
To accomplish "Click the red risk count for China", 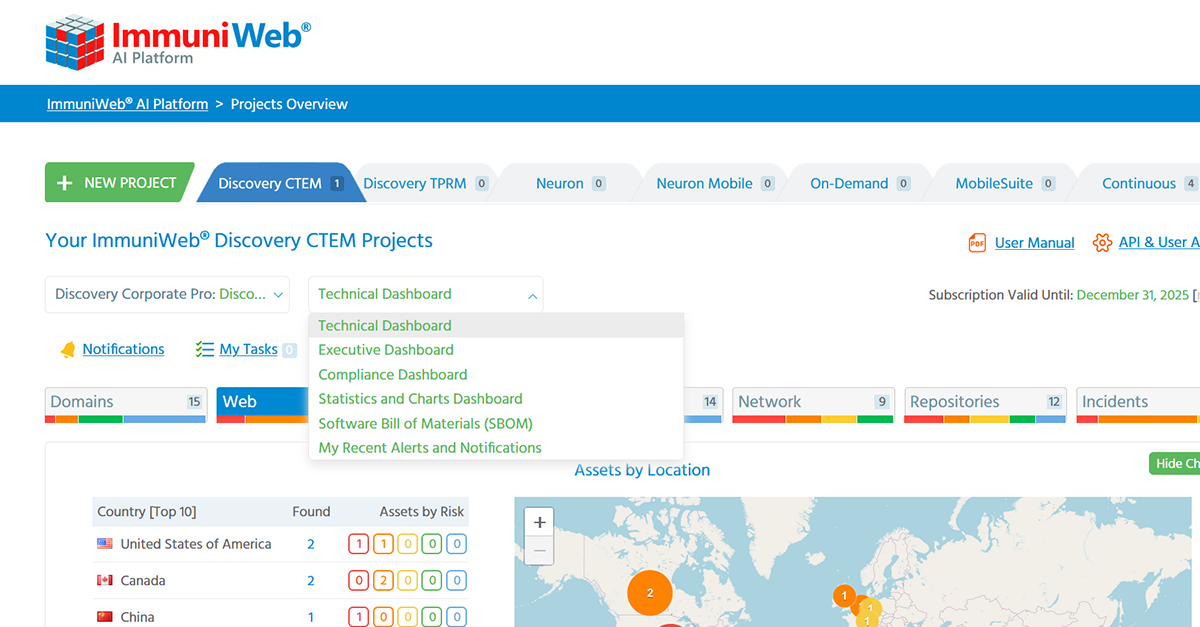I will pyautogui.click(x=358, y=617).
